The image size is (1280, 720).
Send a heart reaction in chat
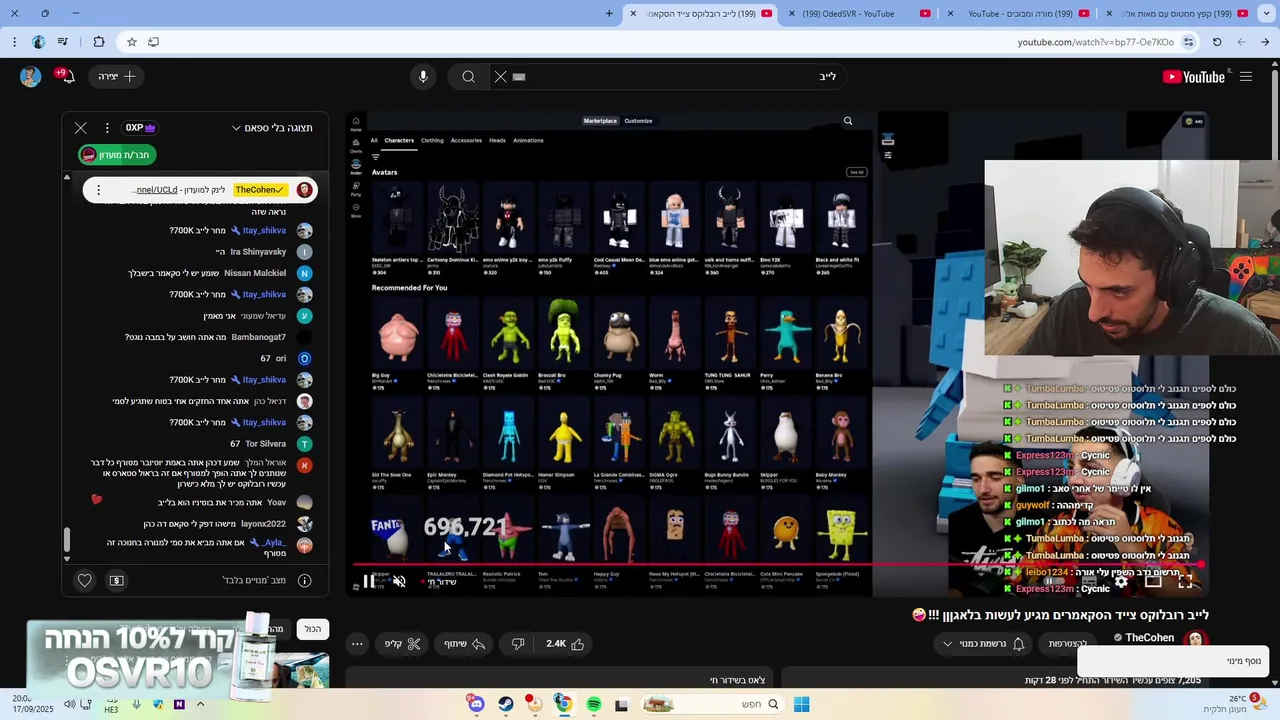85,580
